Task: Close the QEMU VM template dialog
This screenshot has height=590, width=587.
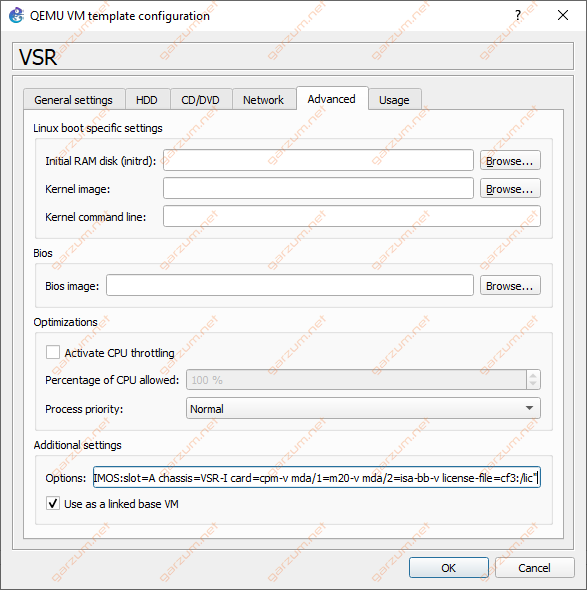Action: click(x=563, y=15)
